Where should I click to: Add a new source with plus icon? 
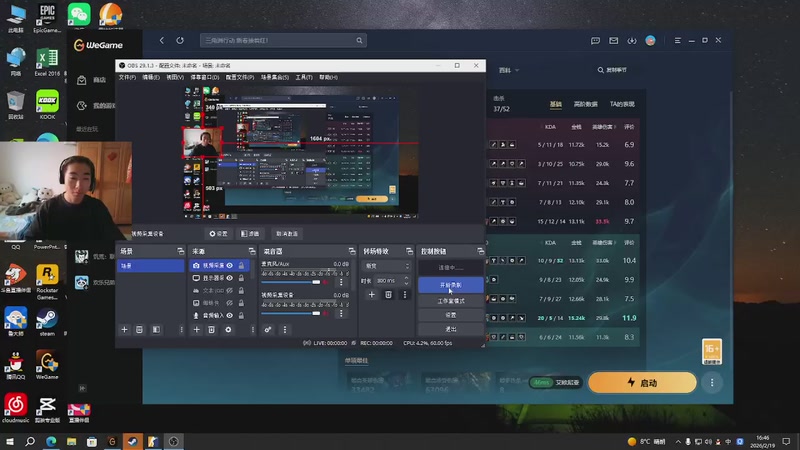coord(196,330)
